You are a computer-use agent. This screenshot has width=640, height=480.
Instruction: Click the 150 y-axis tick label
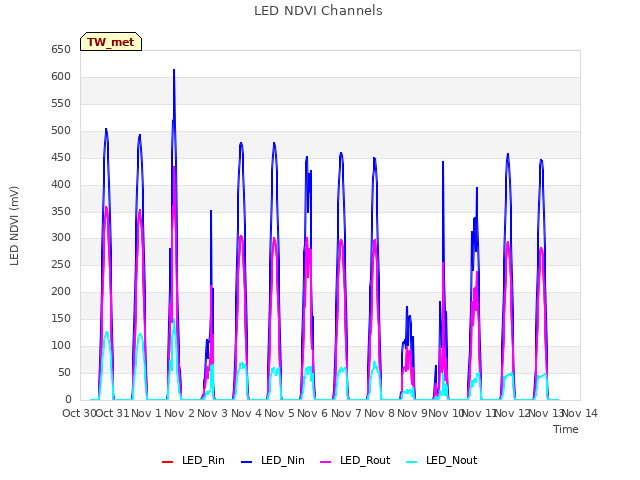(61, 318)
